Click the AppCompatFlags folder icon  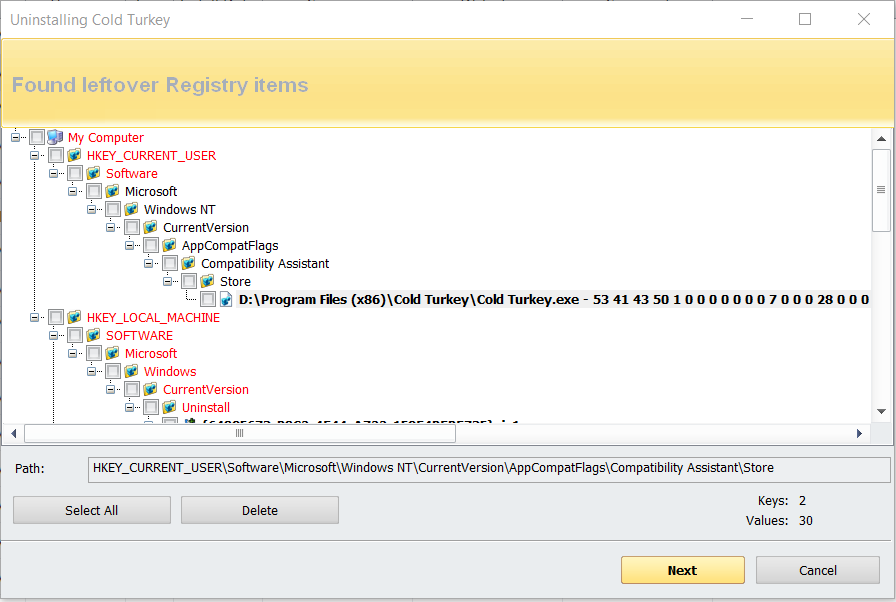click(x=169, y=245)
